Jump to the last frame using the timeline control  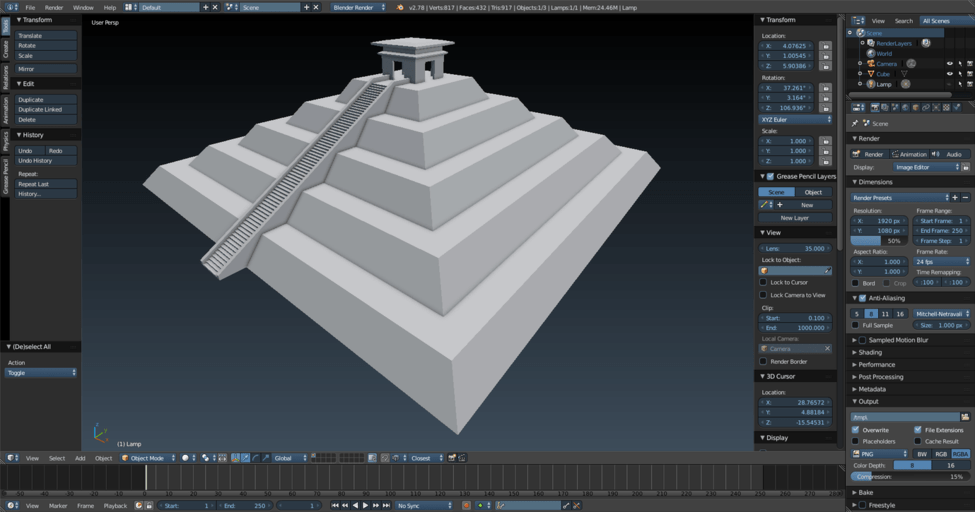tap(386, 506)
